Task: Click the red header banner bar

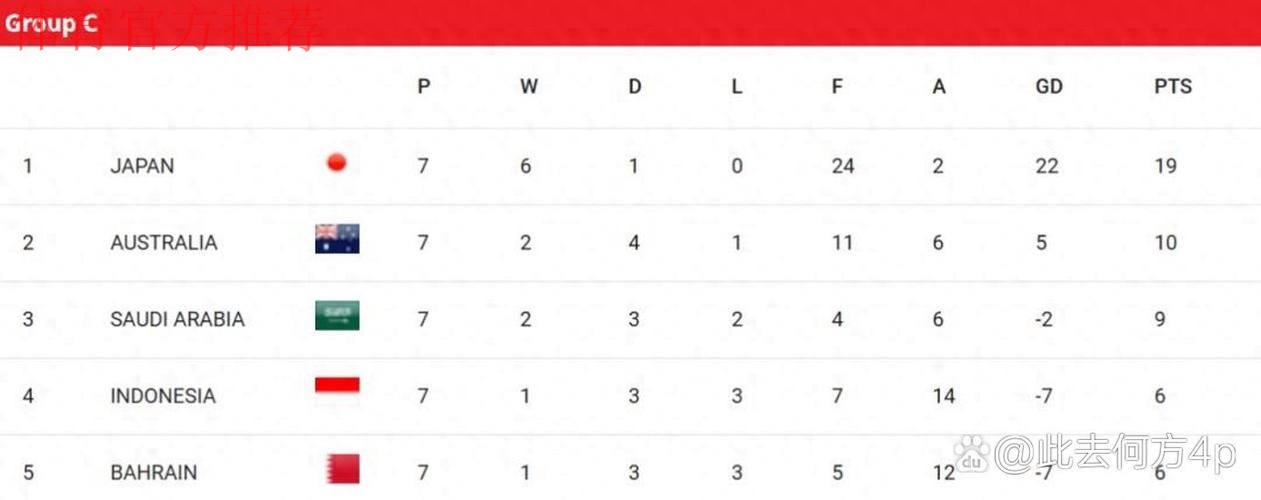Action: tap(700, 23)
